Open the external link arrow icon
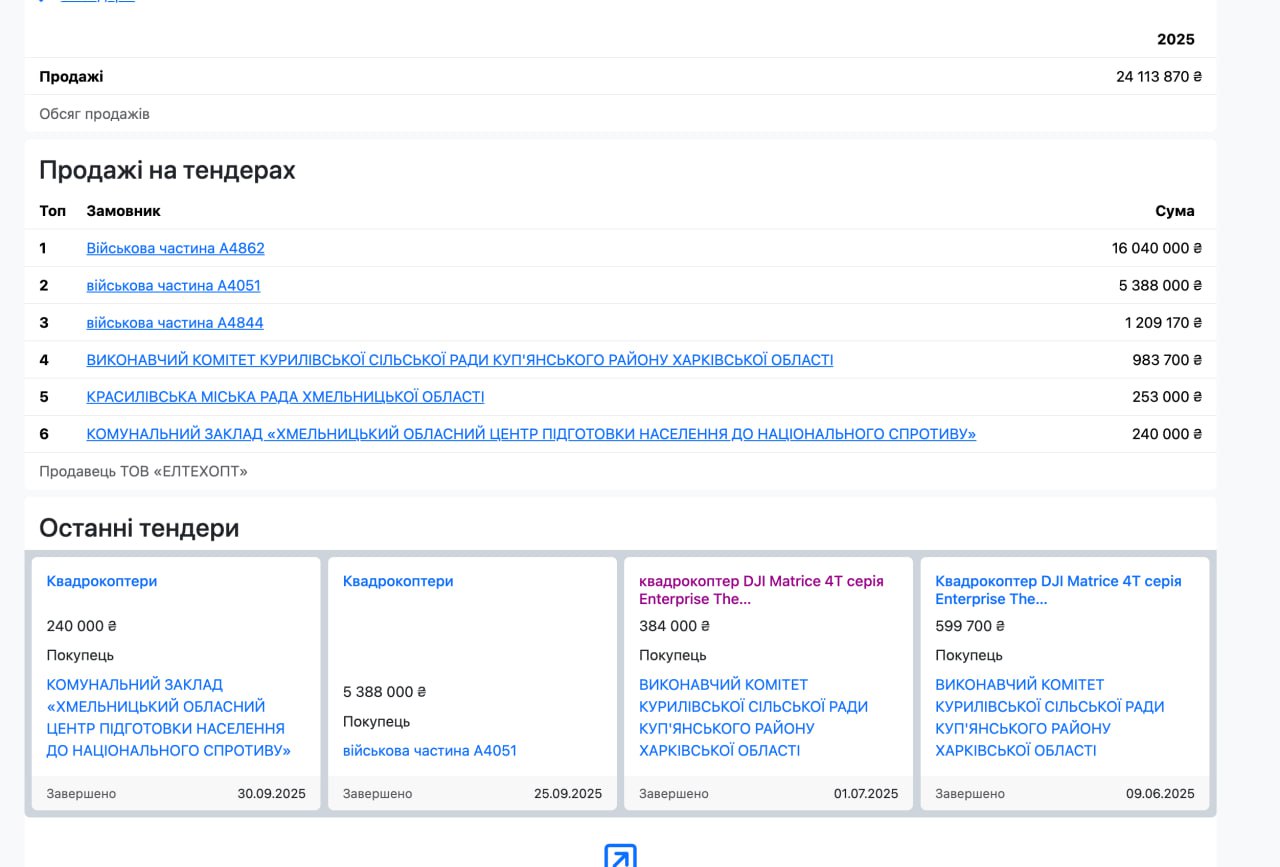 [620, 856]
